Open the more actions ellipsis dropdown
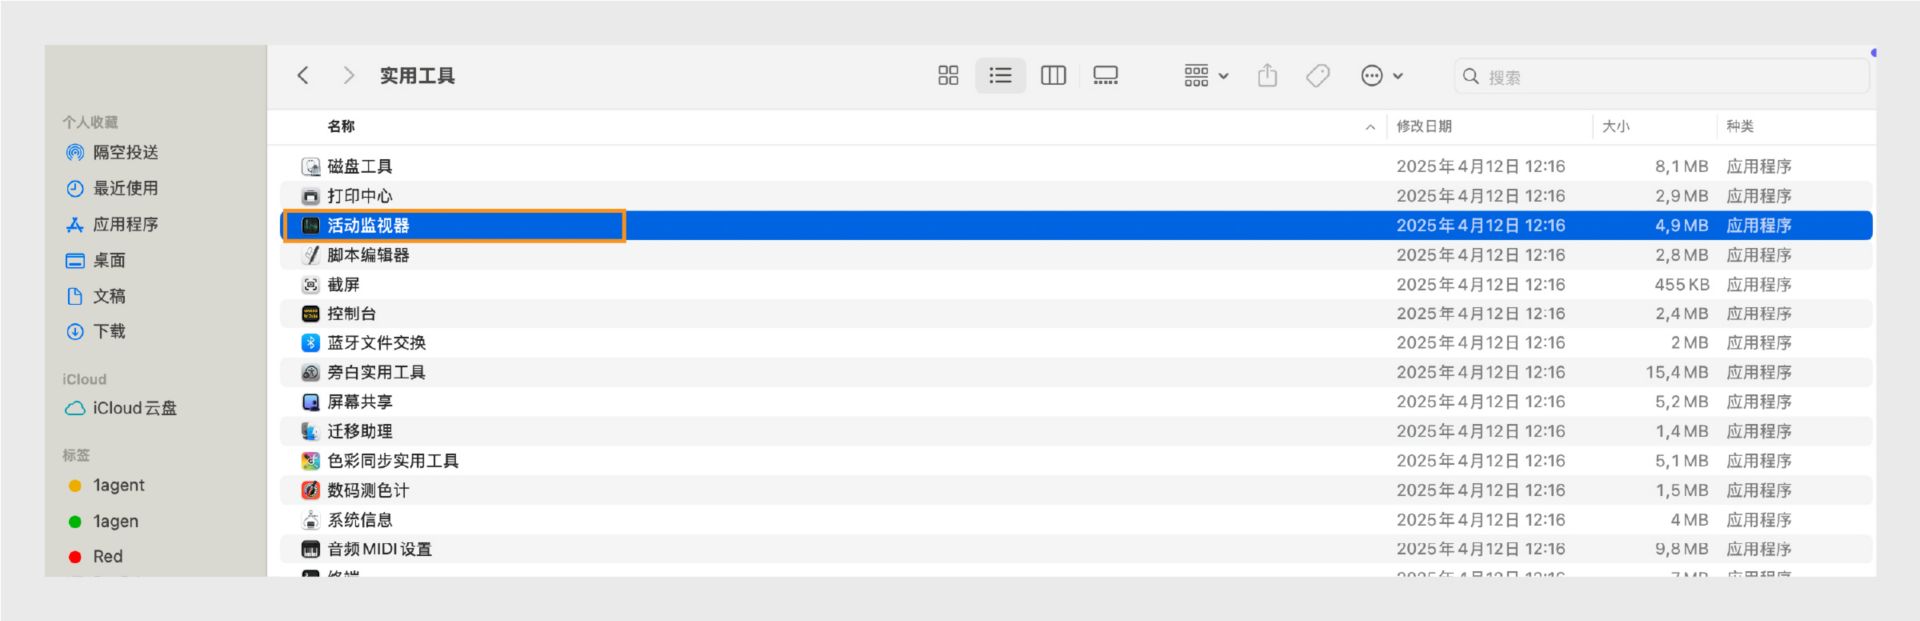The height and width of the screenshot is (621, 1920). click(x=1382, y=76)
